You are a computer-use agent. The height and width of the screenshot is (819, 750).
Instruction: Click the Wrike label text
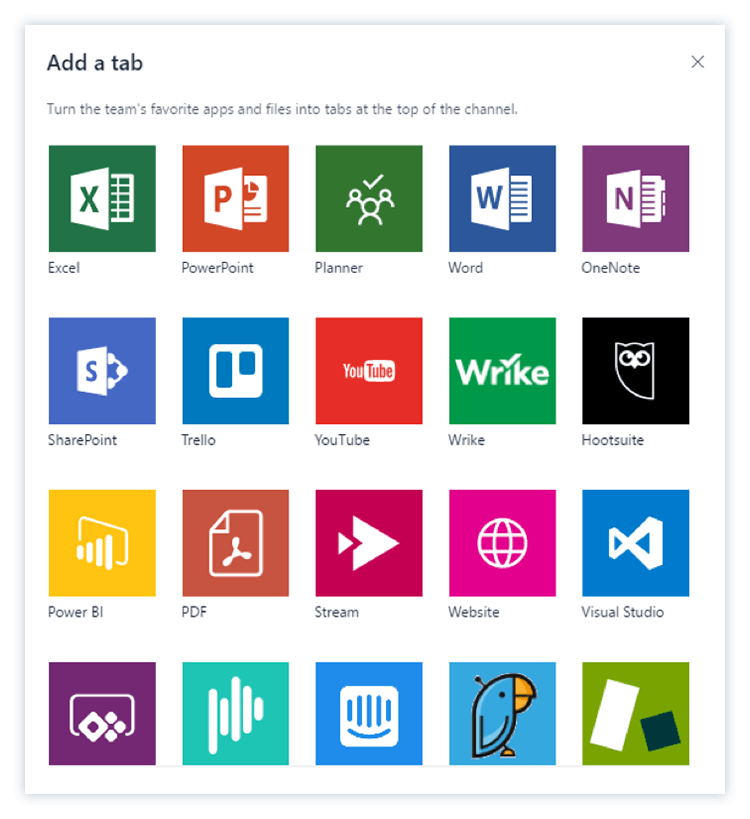(466, 440)
